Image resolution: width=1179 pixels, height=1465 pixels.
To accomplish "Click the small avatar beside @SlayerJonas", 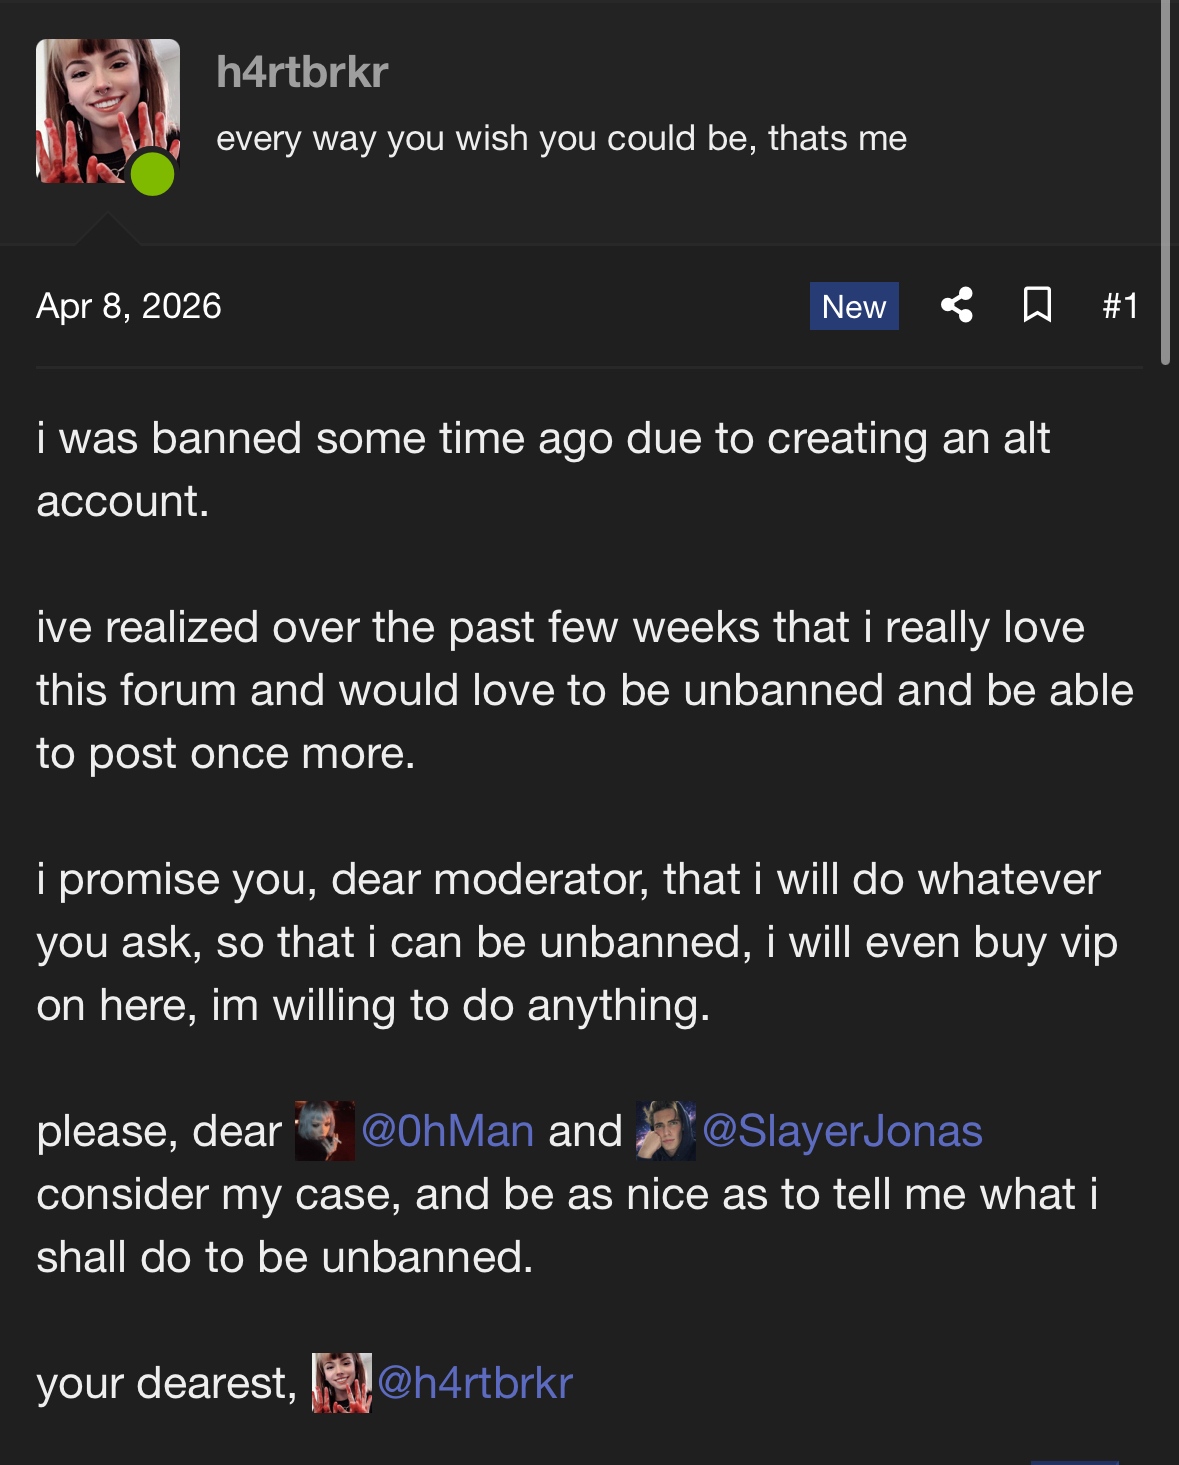I will tap(666, 1131).
